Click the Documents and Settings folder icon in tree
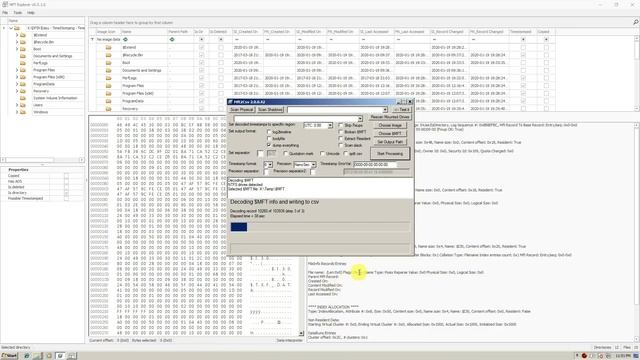 [23, 56]
